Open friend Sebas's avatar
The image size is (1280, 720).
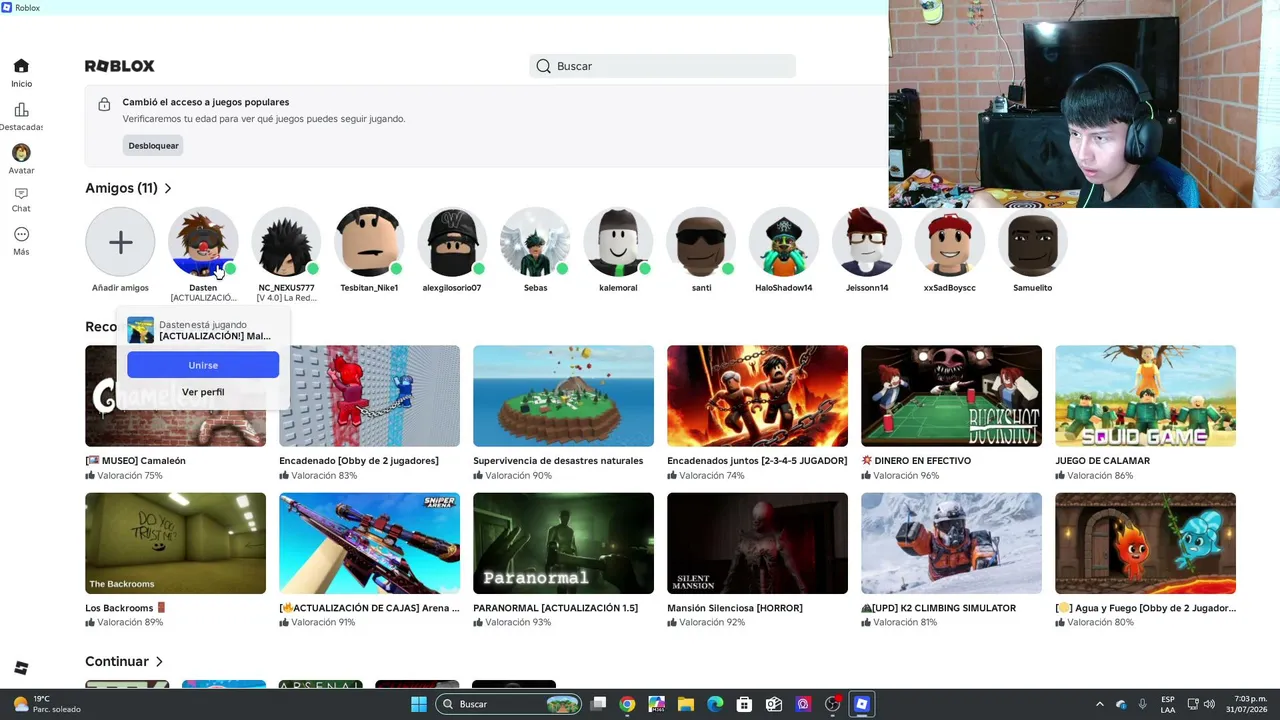coord(535,242)
